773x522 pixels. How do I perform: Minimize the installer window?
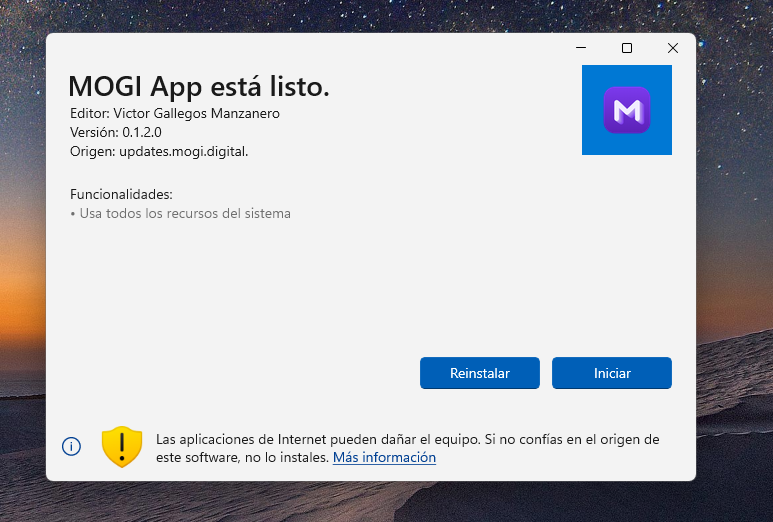581,48
